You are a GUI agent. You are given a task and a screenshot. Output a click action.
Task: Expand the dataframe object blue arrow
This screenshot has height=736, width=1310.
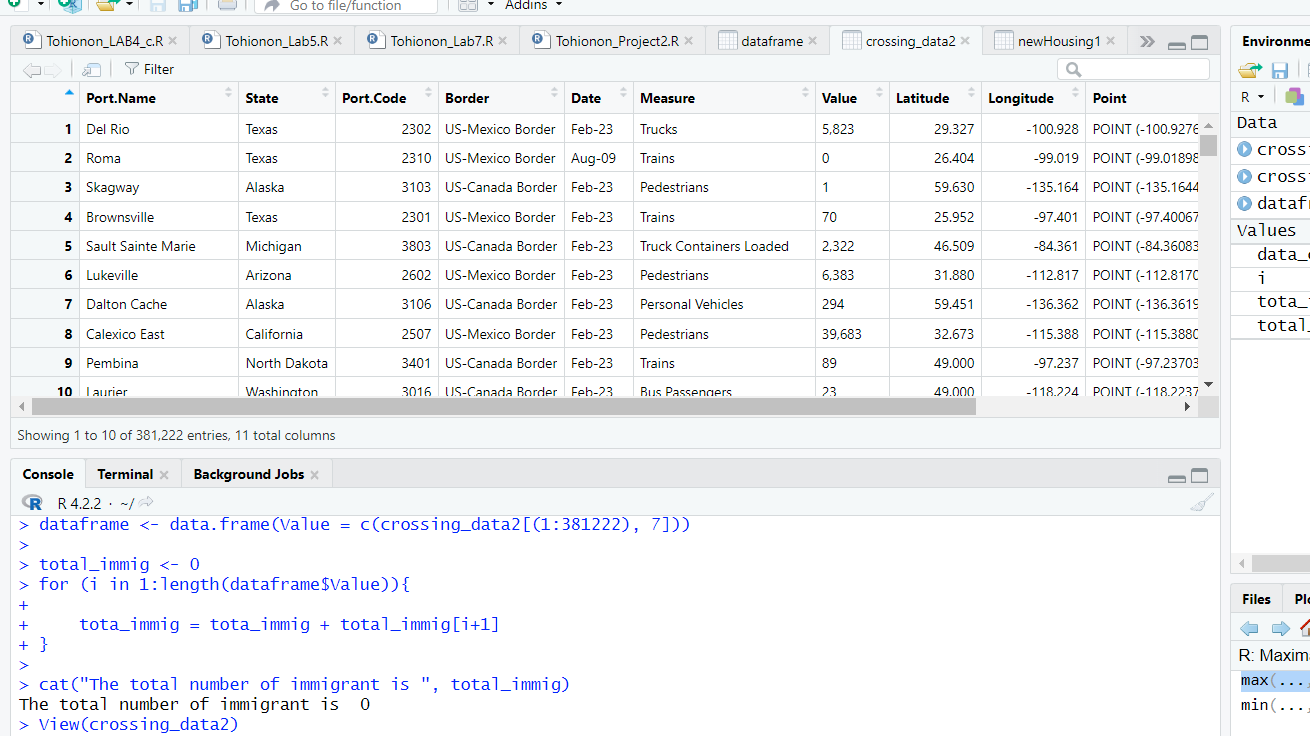[x=1244, y=203]
